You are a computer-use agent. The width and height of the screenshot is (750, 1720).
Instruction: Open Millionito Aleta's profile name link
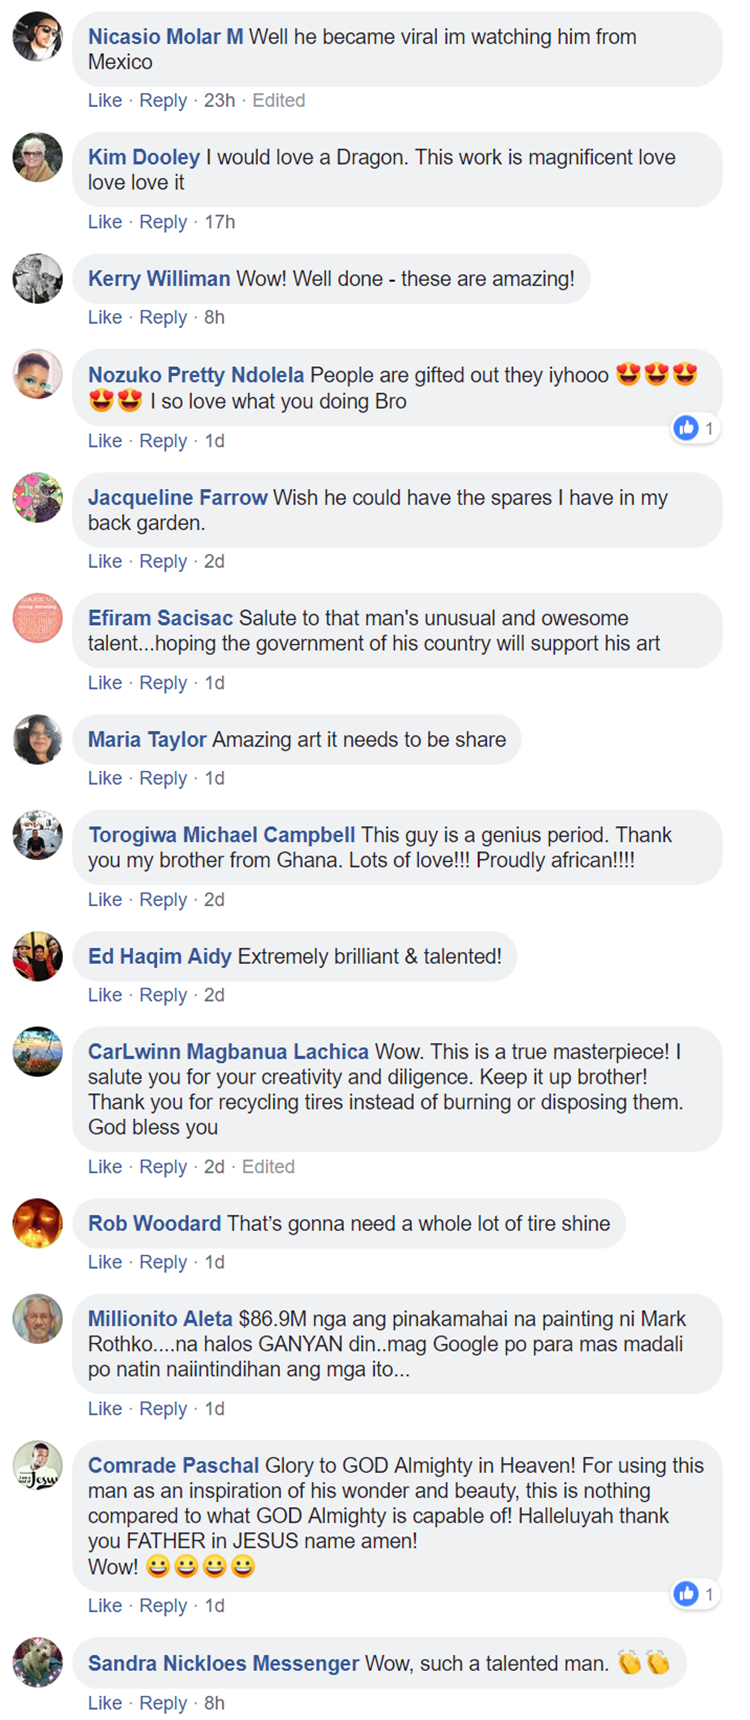click(160, 1319)
